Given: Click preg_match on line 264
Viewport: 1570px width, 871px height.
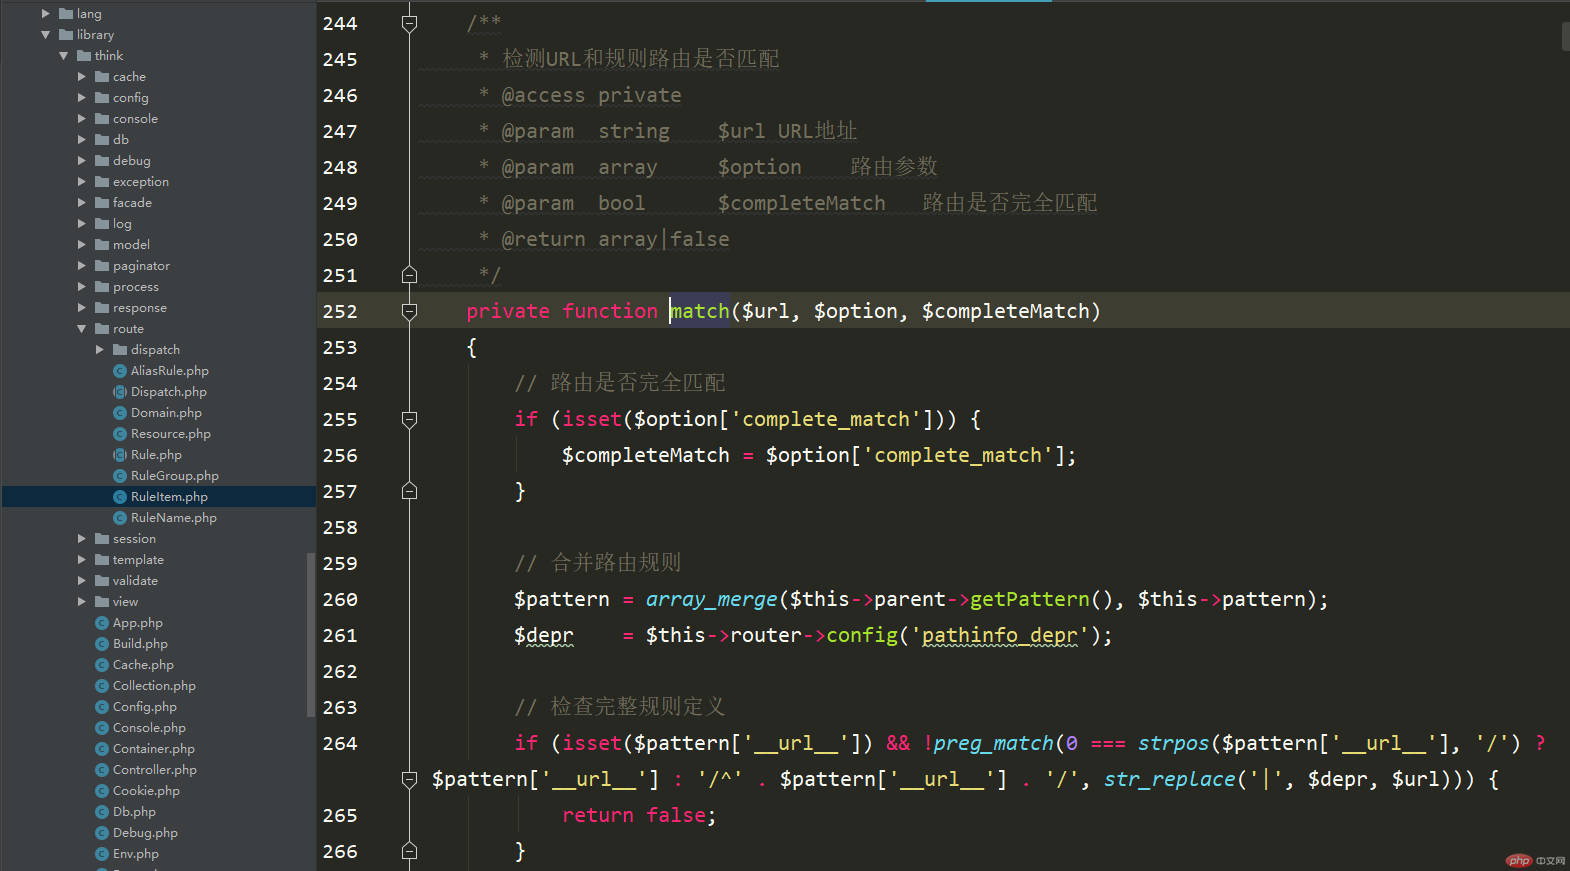Looking at the screenshot, I should coord(994,743).
